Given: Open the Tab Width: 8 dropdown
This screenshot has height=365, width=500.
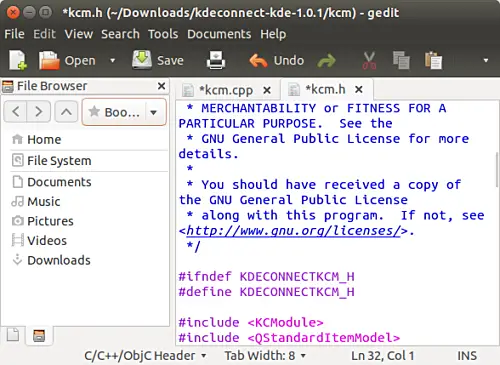Looking at the screenshot, I should 265,356.
